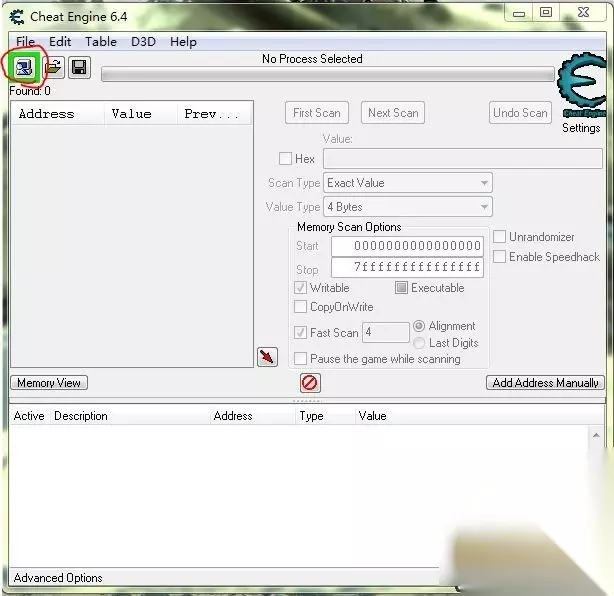Viewport: 614px width, 596px height.
Task: Select the Last Digits radio button
Action: click(x=419, y=343)
